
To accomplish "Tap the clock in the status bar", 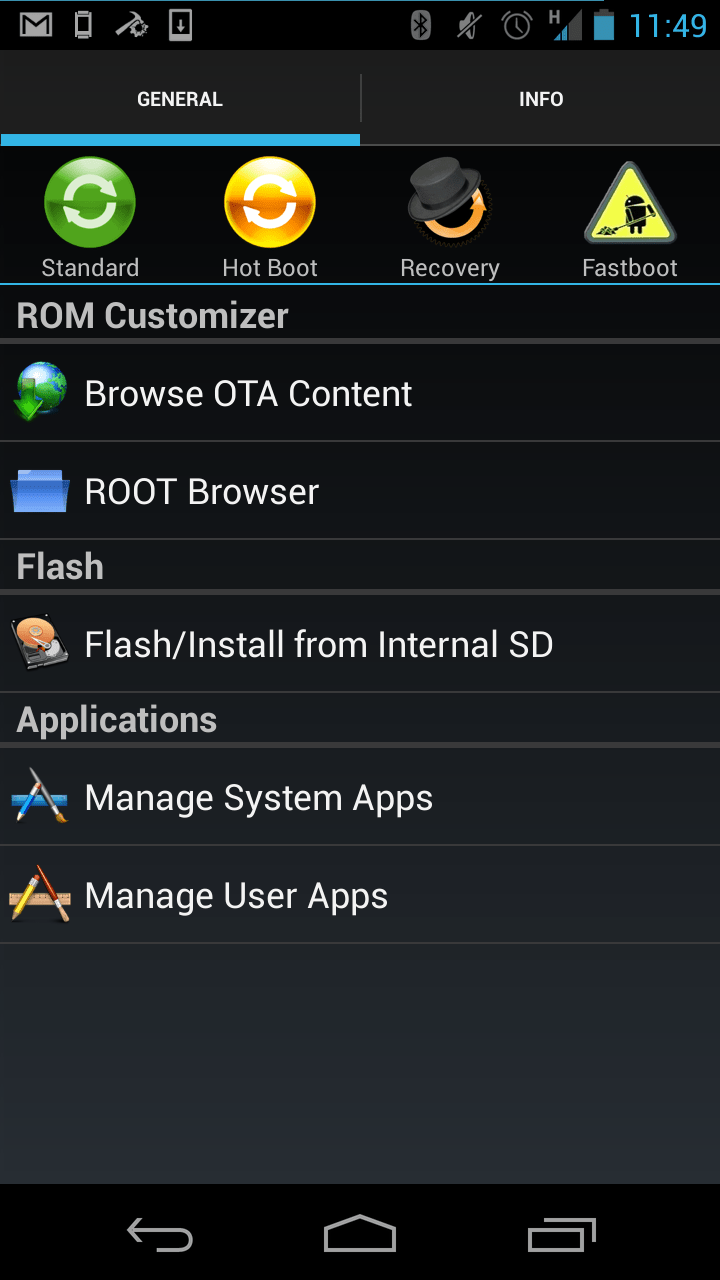I will click(x=668, y=26).
